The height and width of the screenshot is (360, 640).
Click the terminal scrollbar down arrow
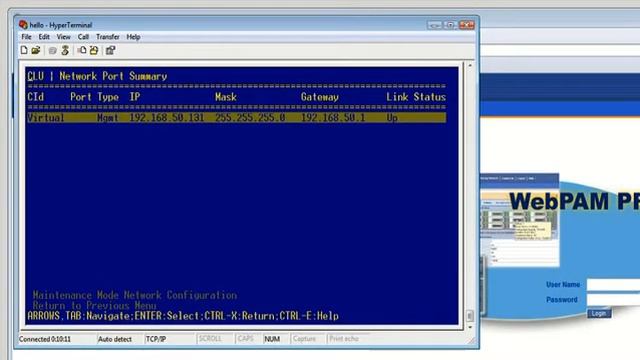pyautogui.click(x=470, y=327)
